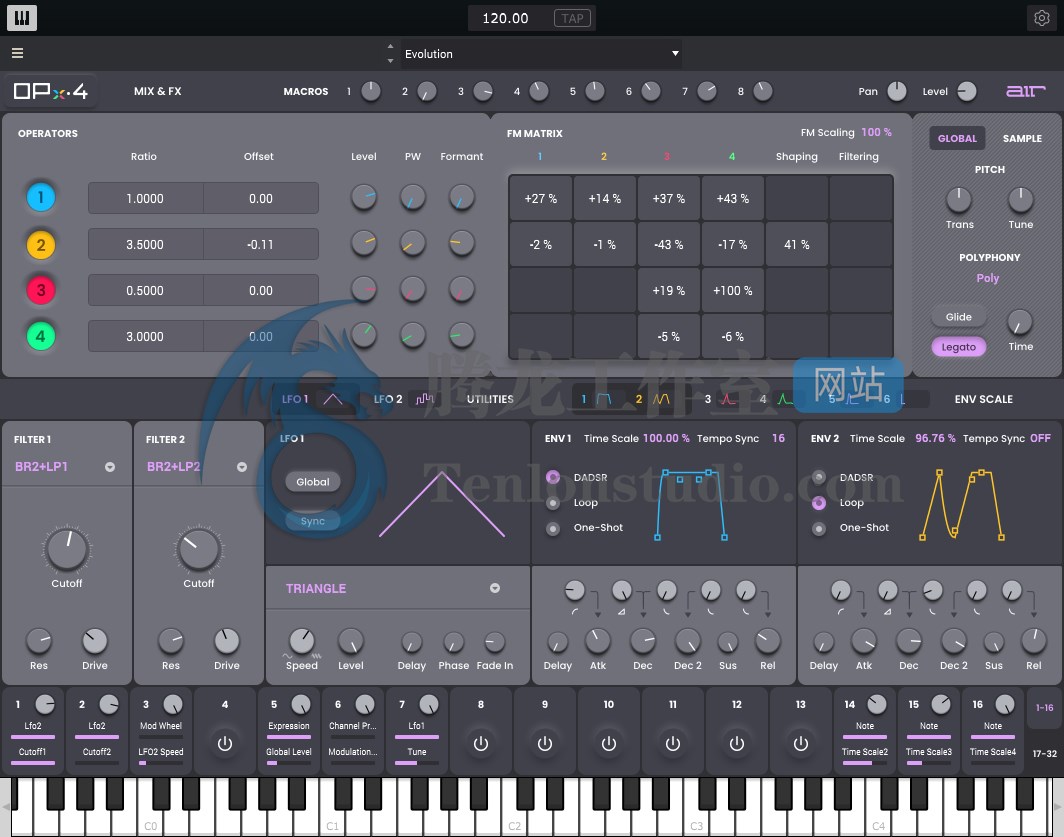Viewport: 1064px width, 837px height.
Task: Click slot 14 Time Scale2 amount slider
Action: (x=864, y=763)
